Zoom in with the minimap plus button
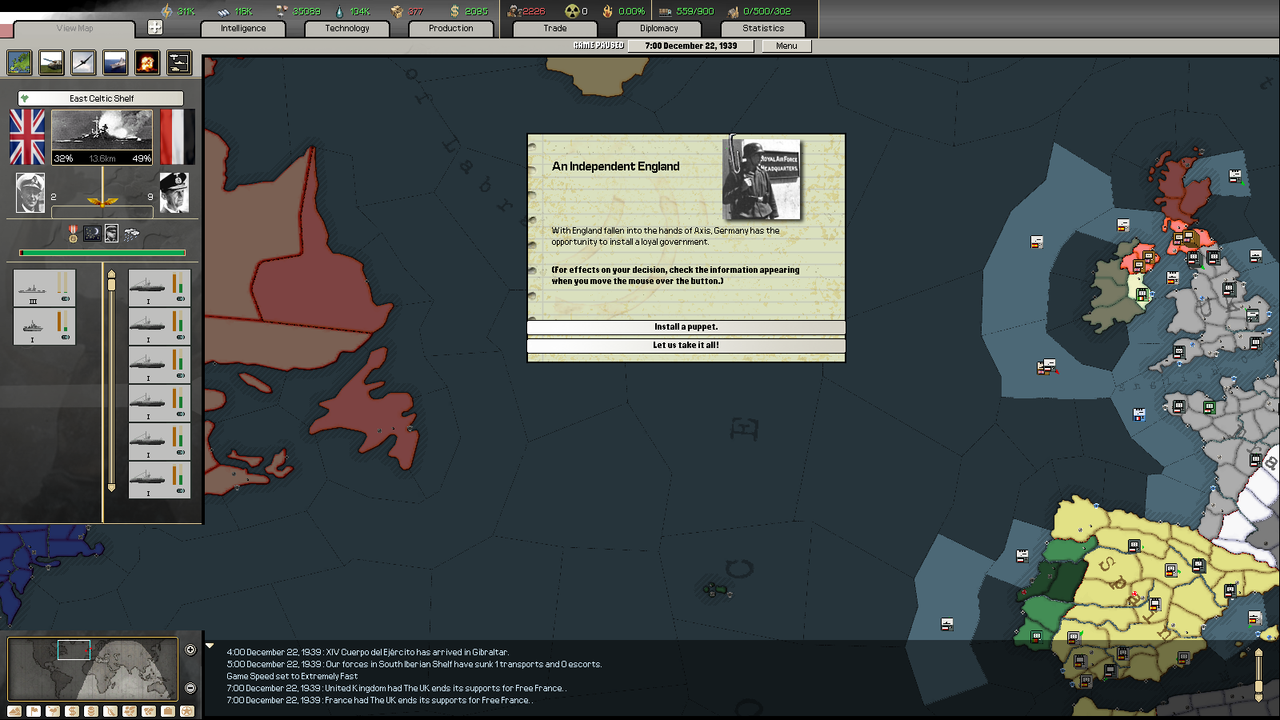Image resolution: width=1280 pixels, height=720 pixels. (191, 650)
